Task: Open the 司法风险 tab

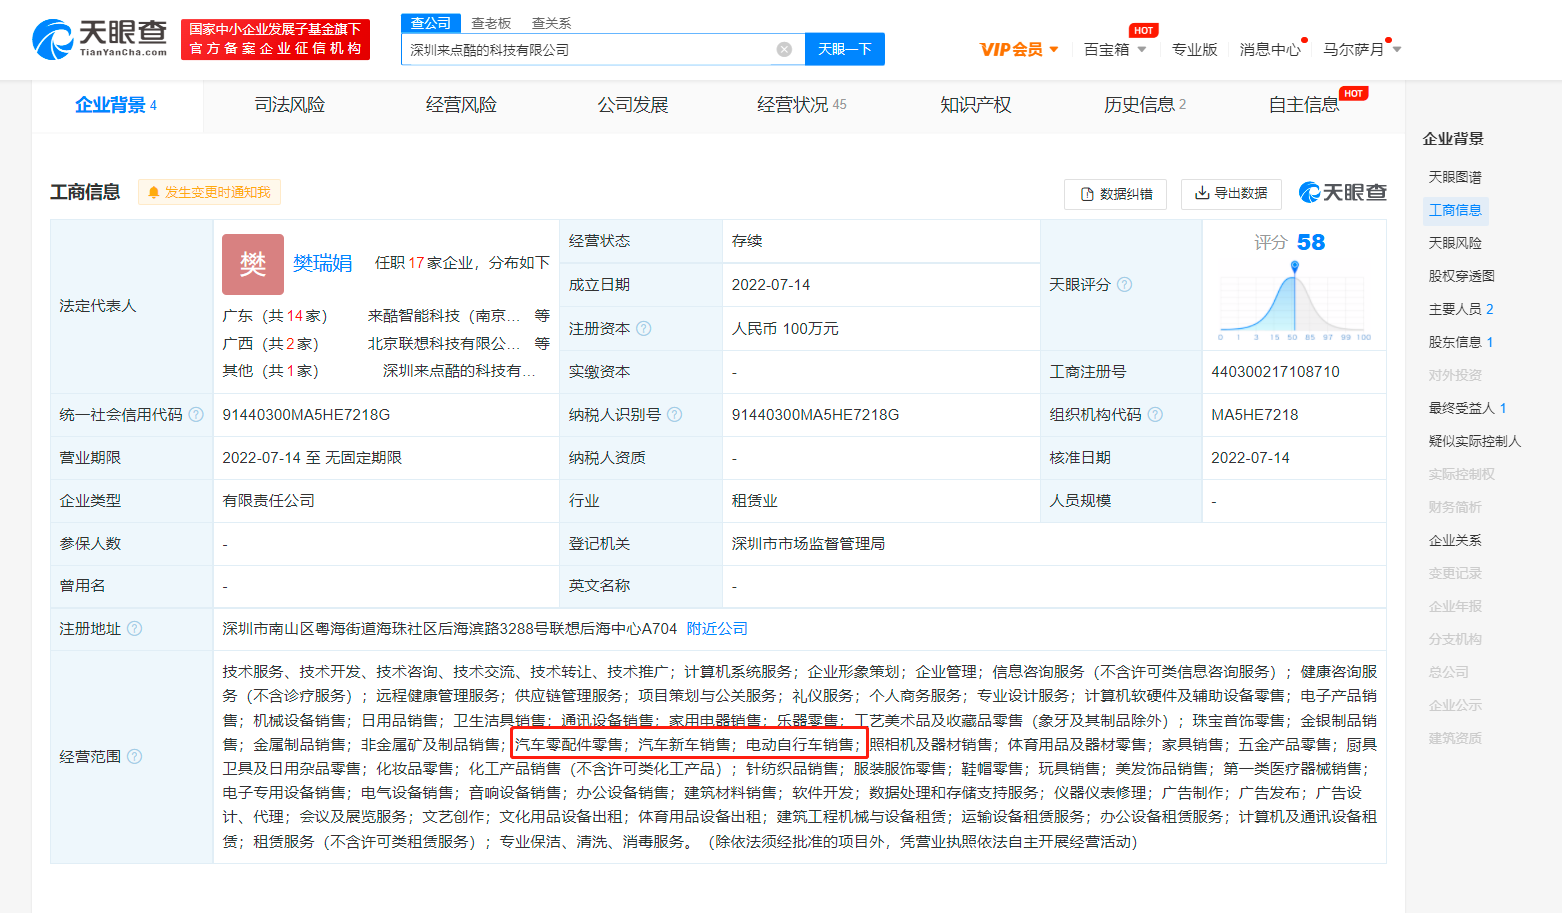Action: (x=289, y=103)
